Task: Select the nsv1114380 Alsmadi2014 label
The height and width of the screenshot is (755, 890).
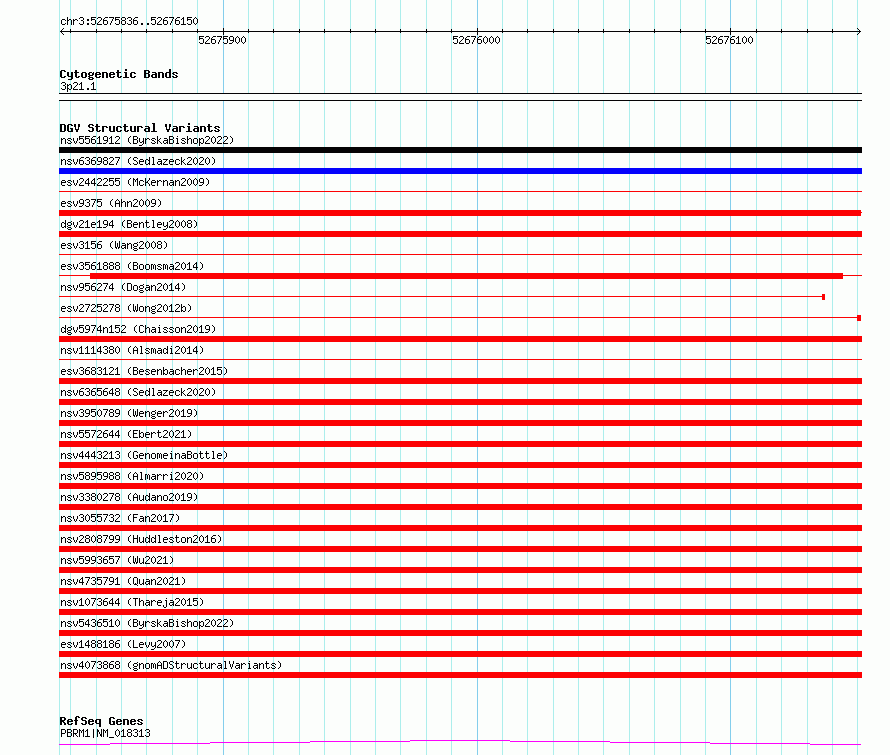Action: 132,350
